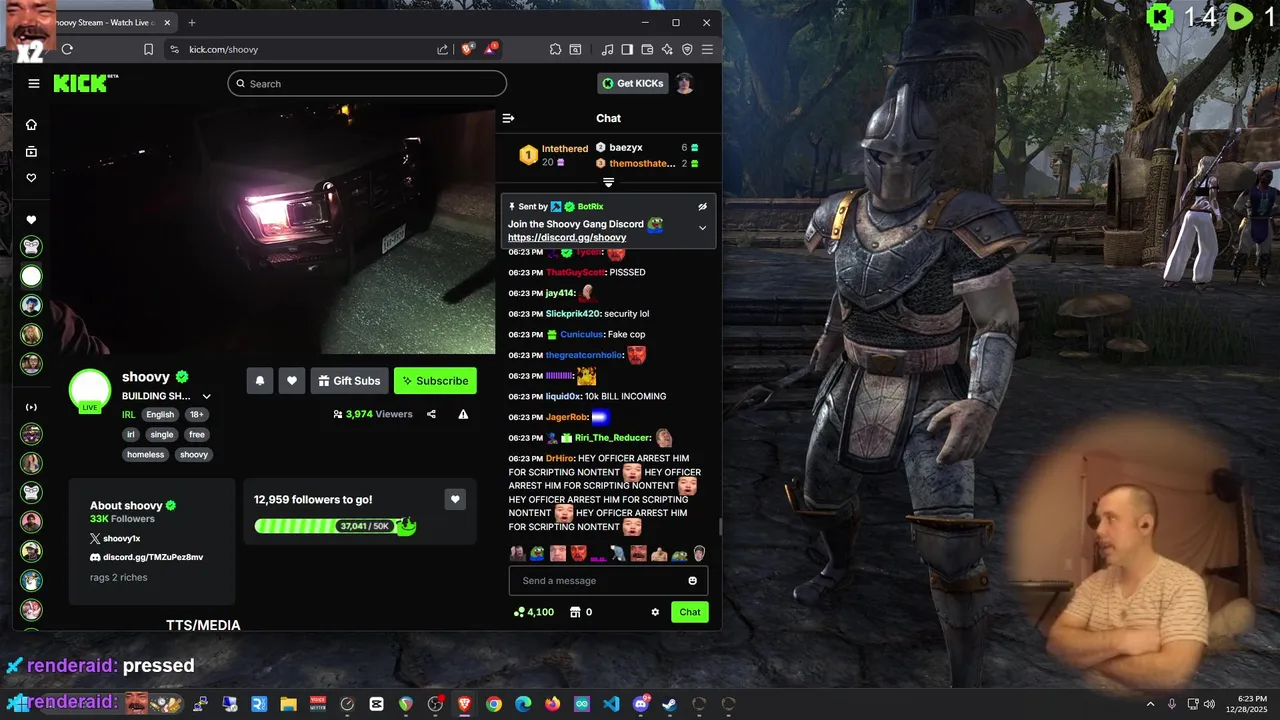This screenshot has height=720, width=1280.
Task: Click DrHiro's username in chat
Action: coord(559,458)
